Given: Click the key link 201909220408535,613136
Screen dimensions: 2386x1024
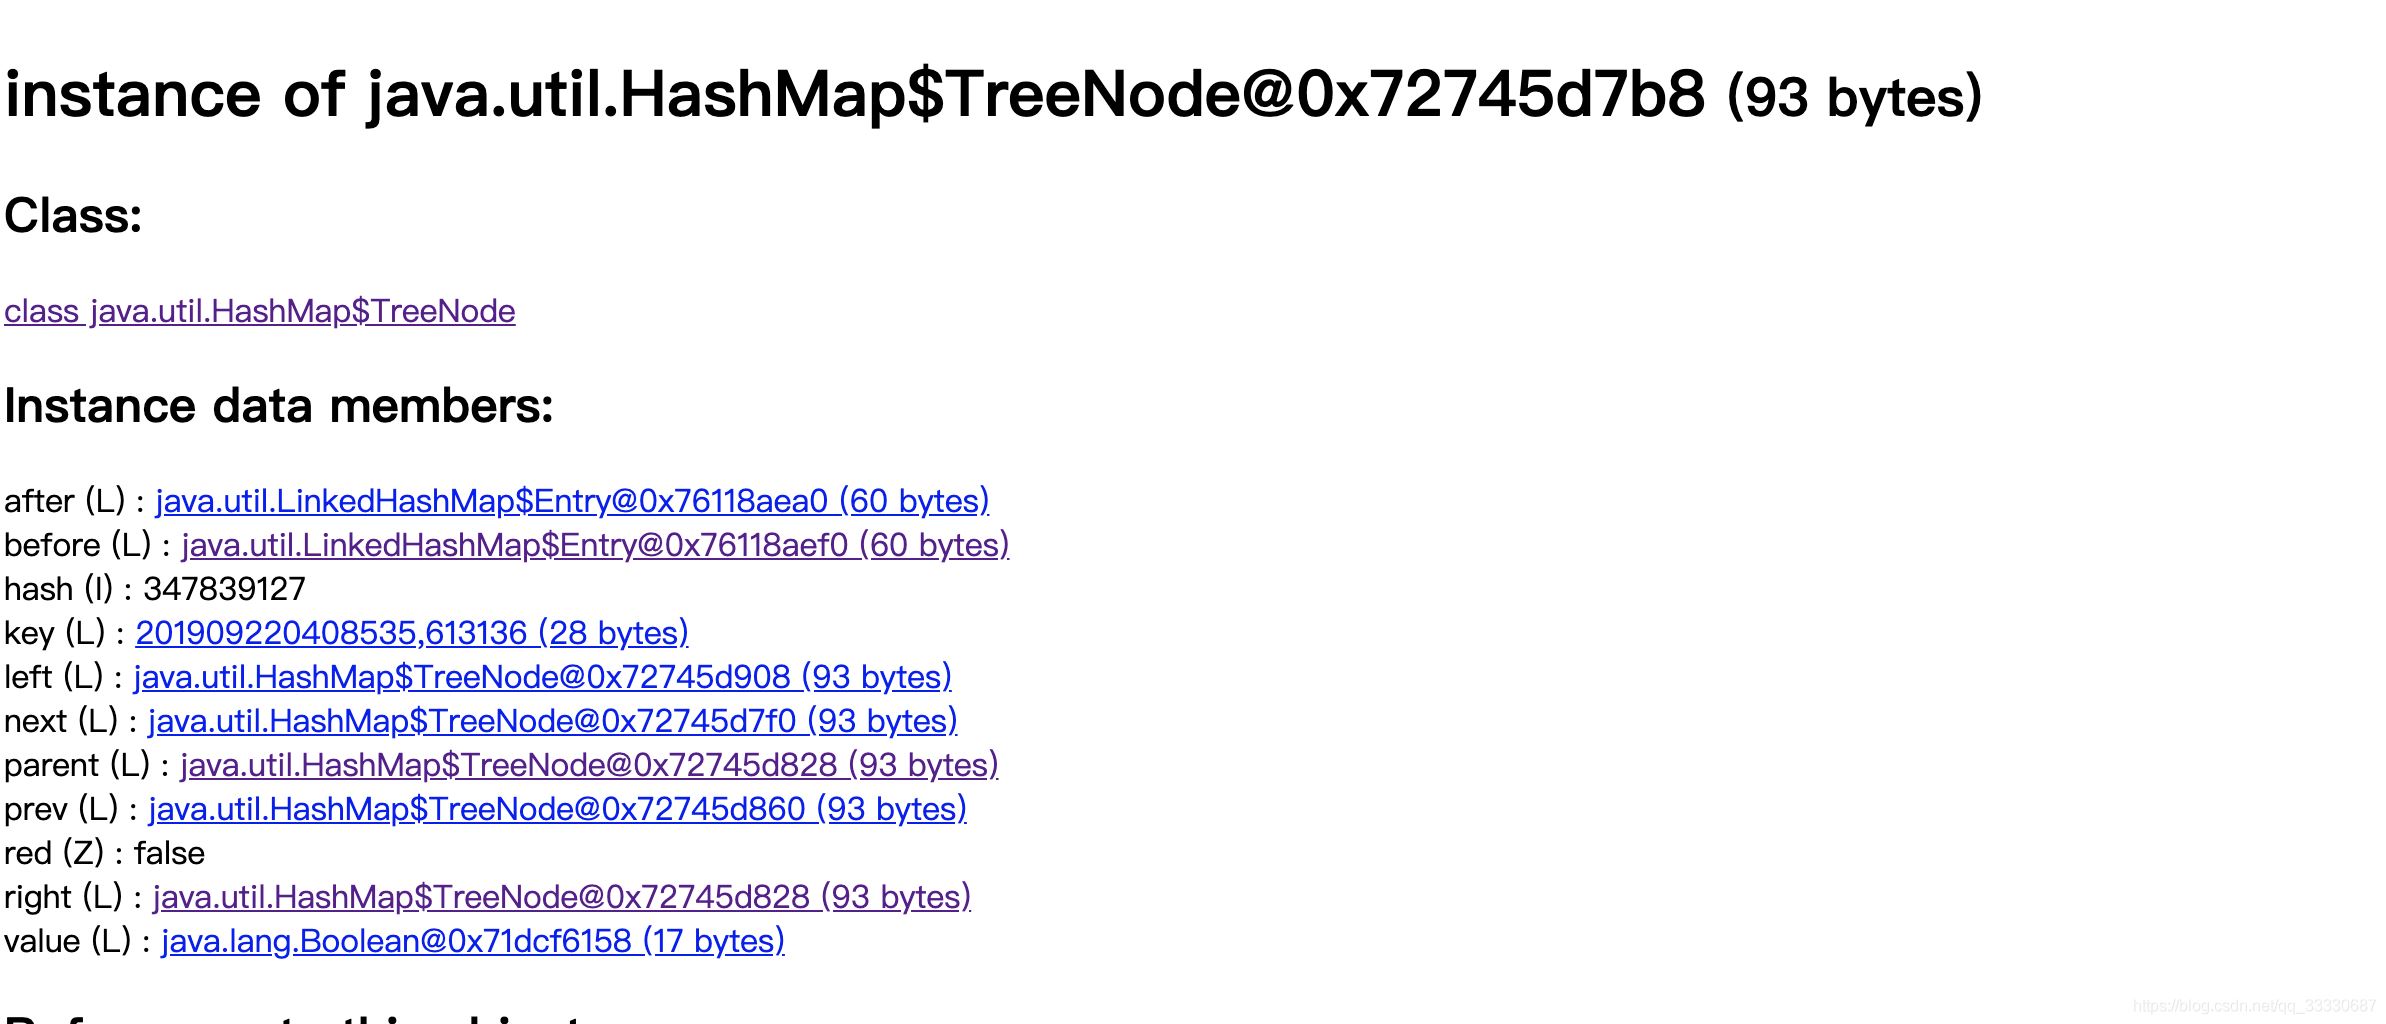Looking at the screenshot, I should pos(412,633).
